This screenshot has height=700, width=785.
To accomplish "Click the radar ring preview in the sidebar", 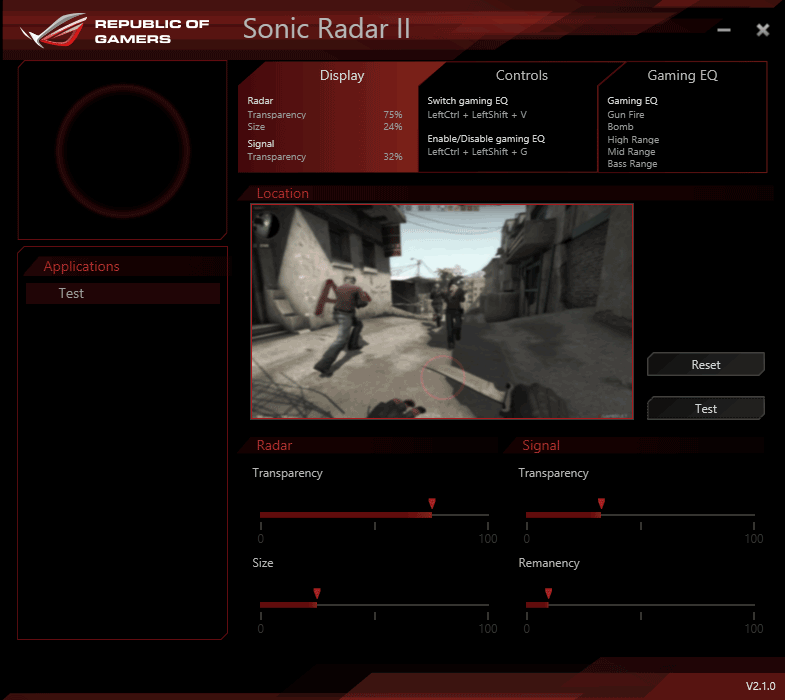I will click(x=123, y=151).
